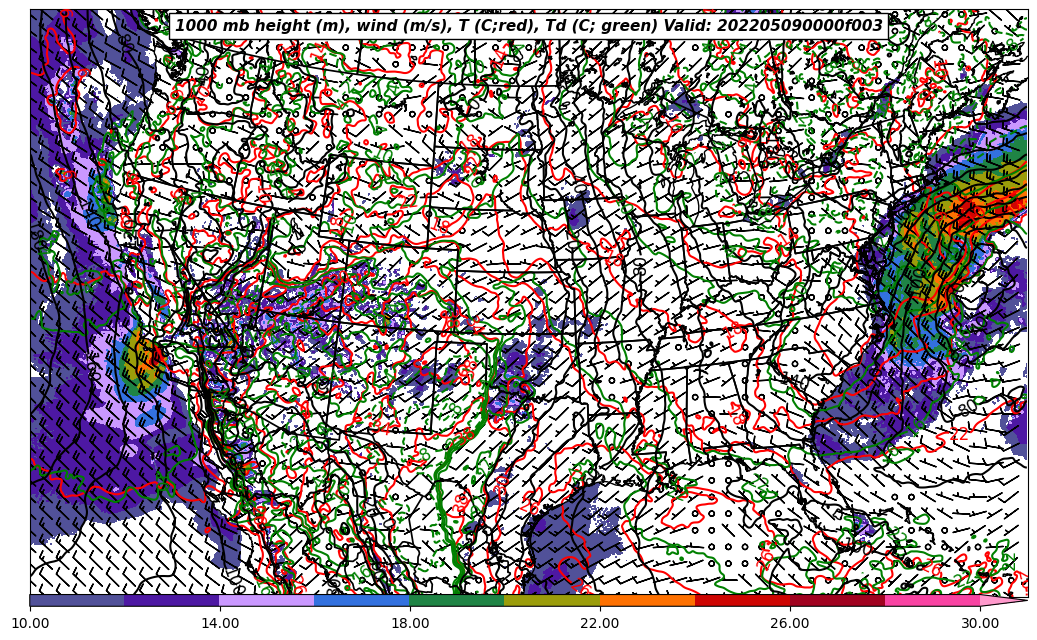Image resolution: width=1037 pixels, height=640 pixels.
Task: Select the indigo colorbar segment
Action: point(172,600)
